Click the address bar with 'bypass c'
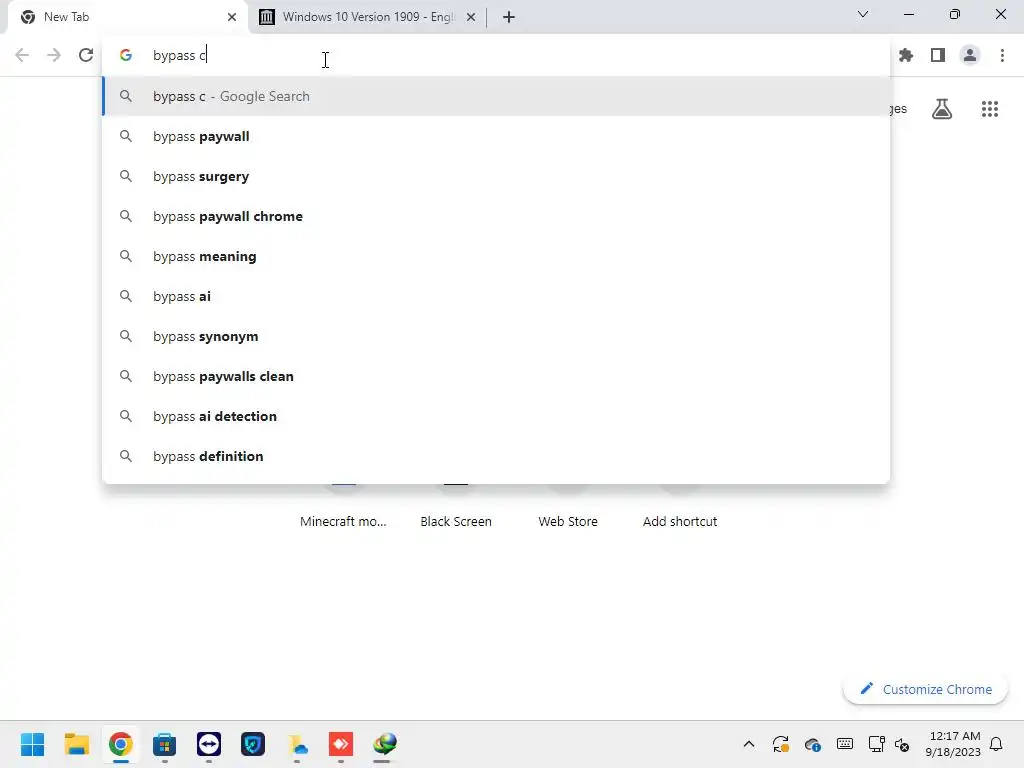This screenshot has height=768, width=1024. click(x=496, y=55)
